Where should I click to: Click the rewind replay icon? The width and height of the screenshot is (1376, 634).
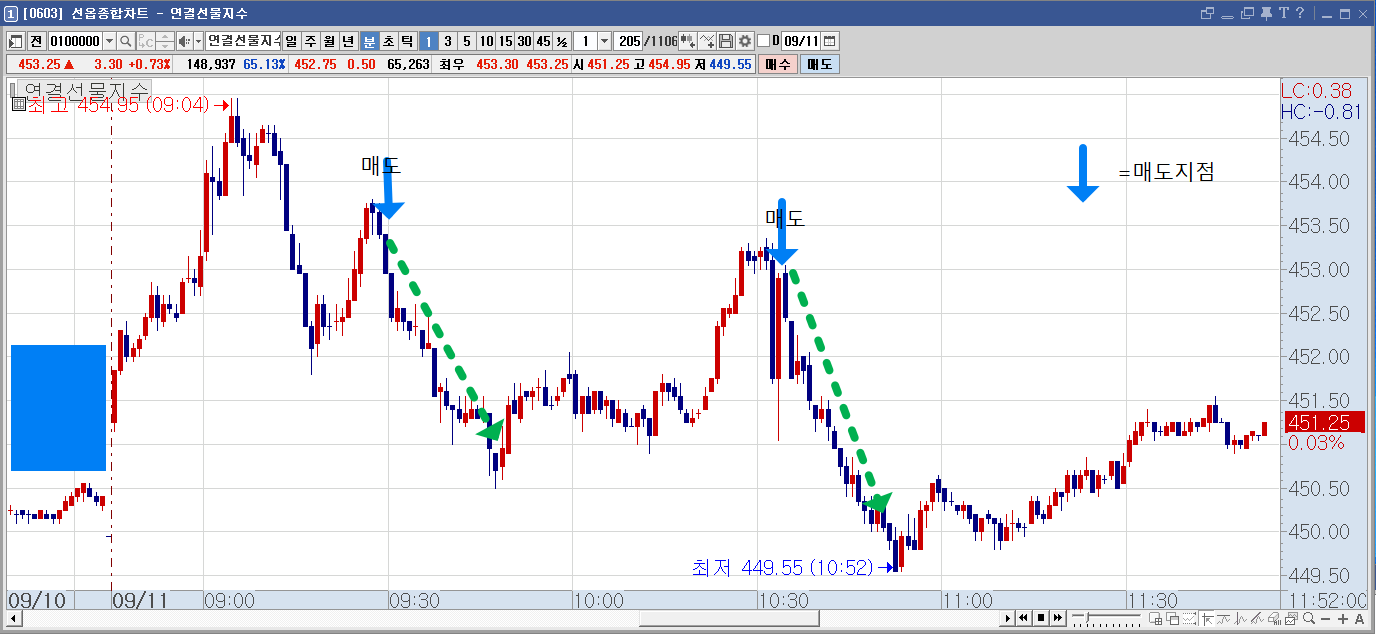(x=1024, y=619)
